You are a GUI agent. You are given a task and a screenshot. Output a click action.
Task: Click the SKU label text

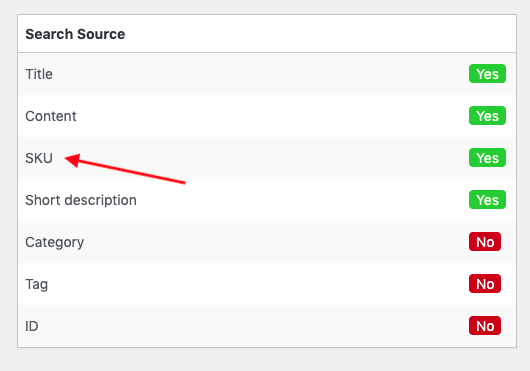(39, 158)
